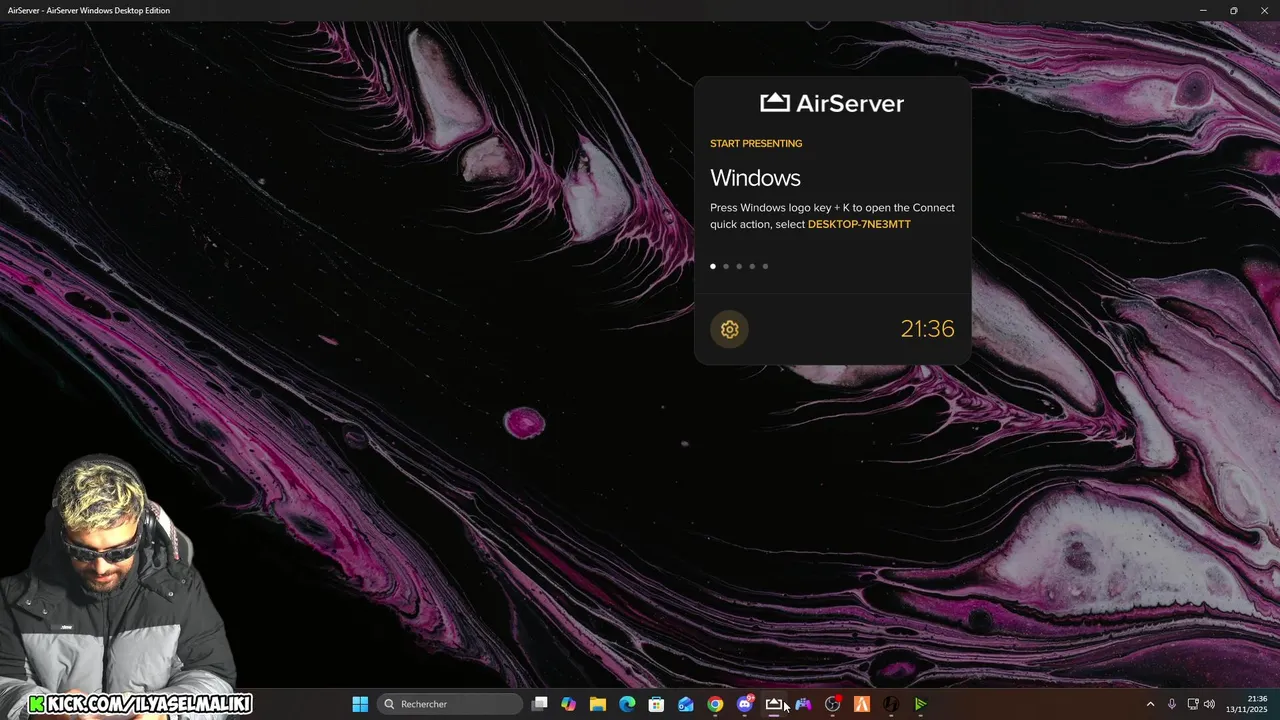Switch to the fourth slide indicator dot
The width and height of the screenshot is (1280, 720).
point(752,266)
